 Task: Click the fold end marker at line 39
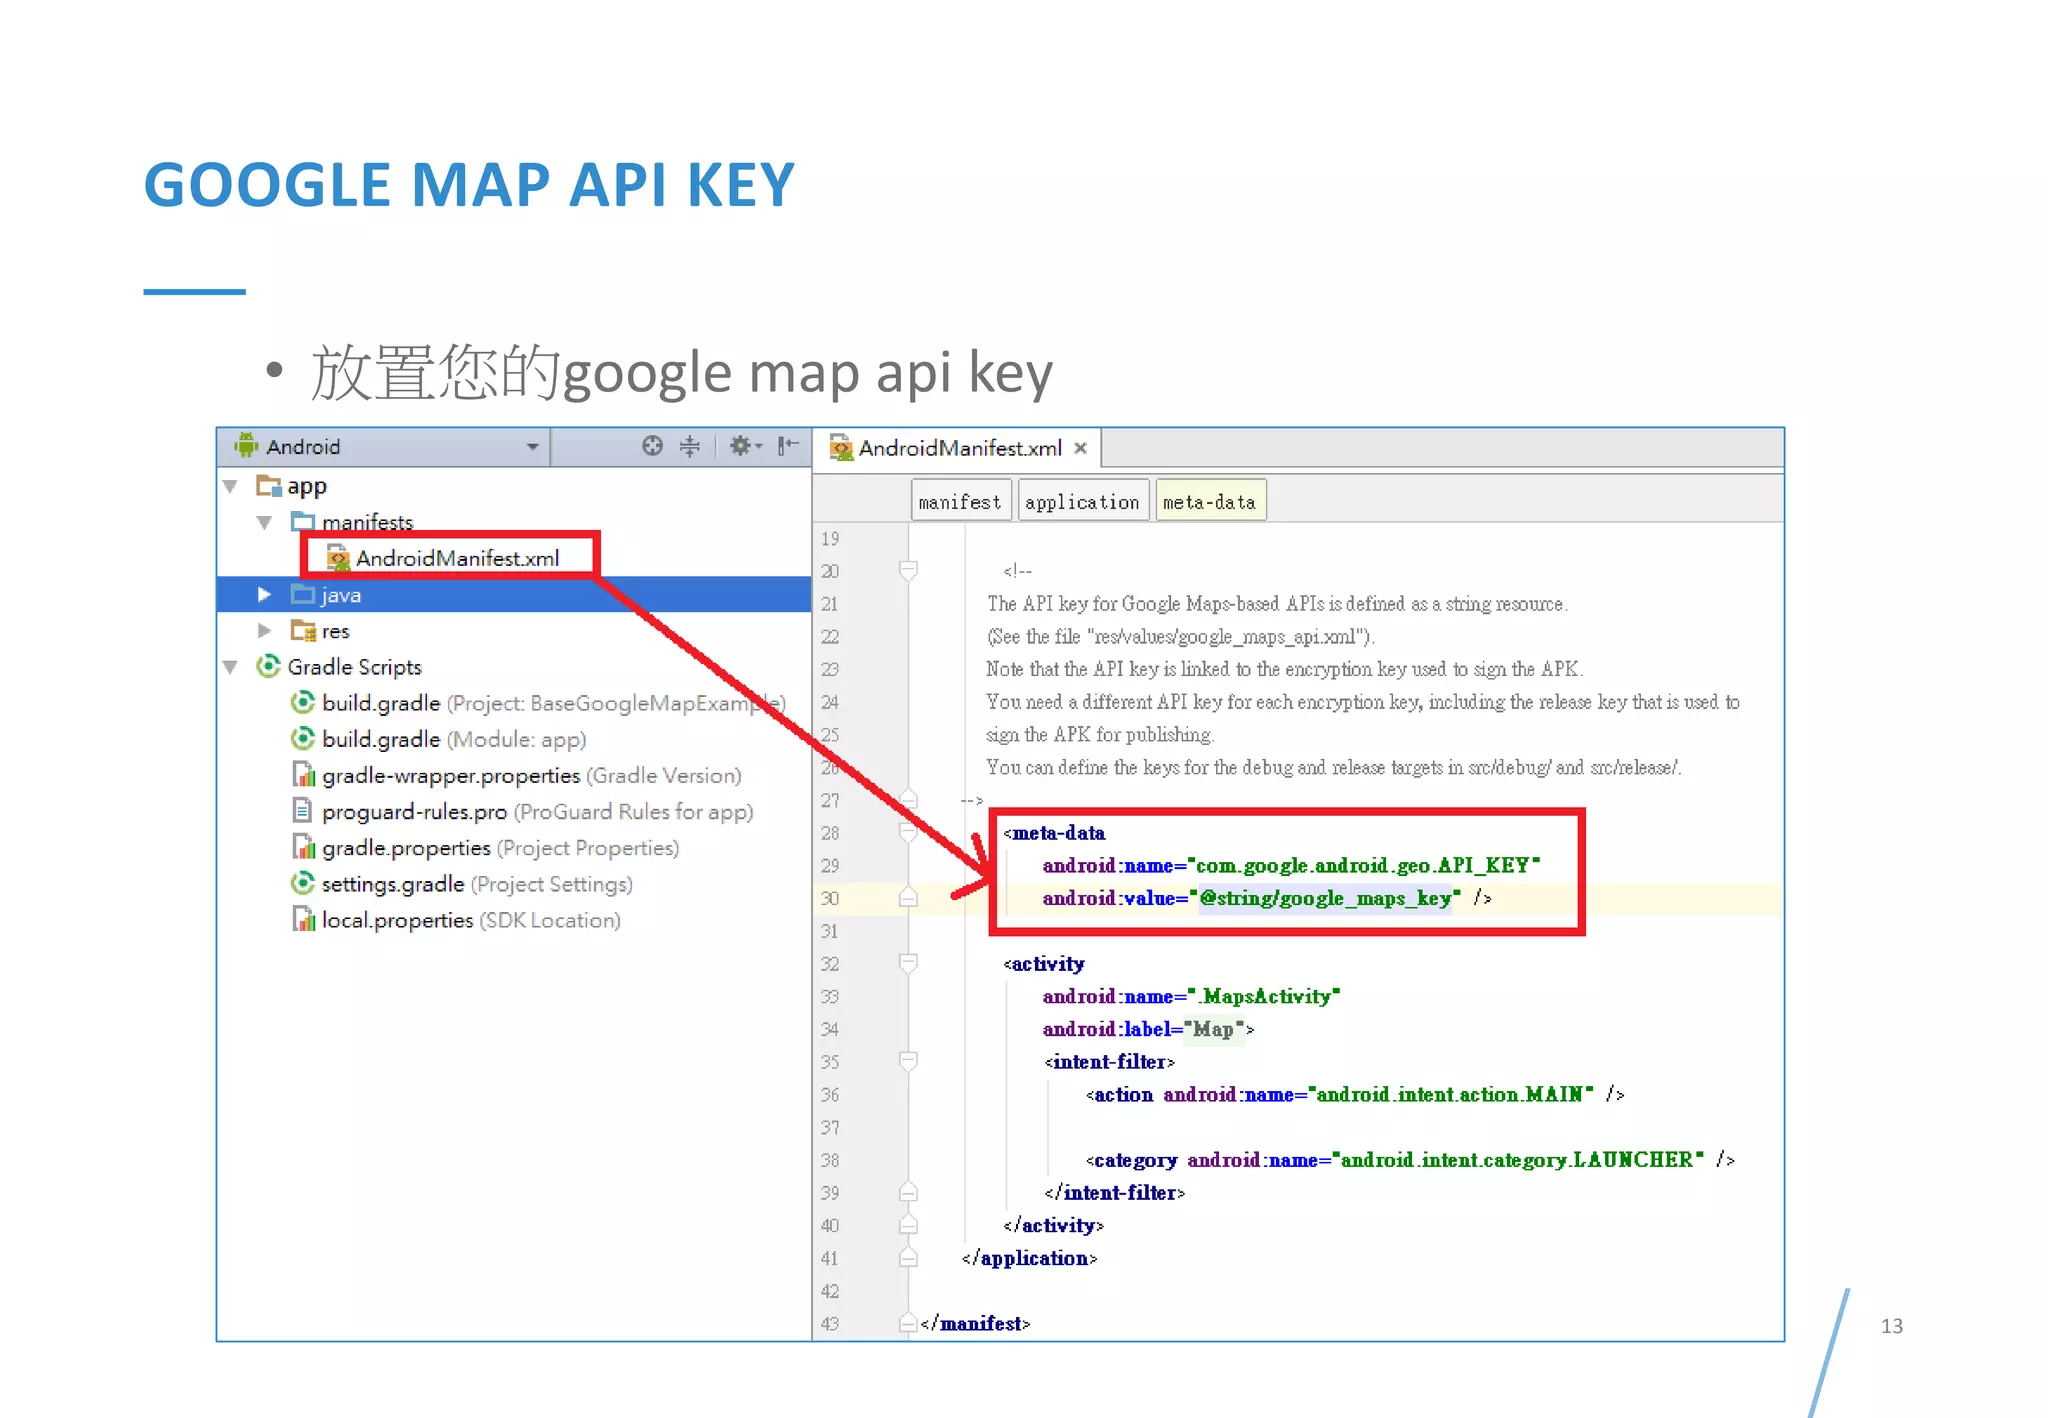pos(908,1192)
